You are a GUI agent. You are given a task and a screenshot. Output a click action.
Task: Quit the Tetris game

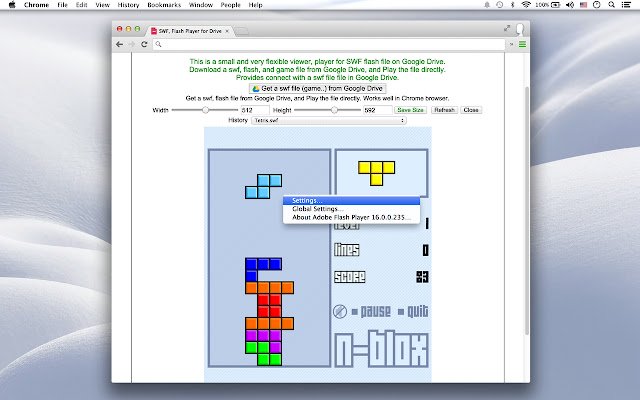click(413, 312)
